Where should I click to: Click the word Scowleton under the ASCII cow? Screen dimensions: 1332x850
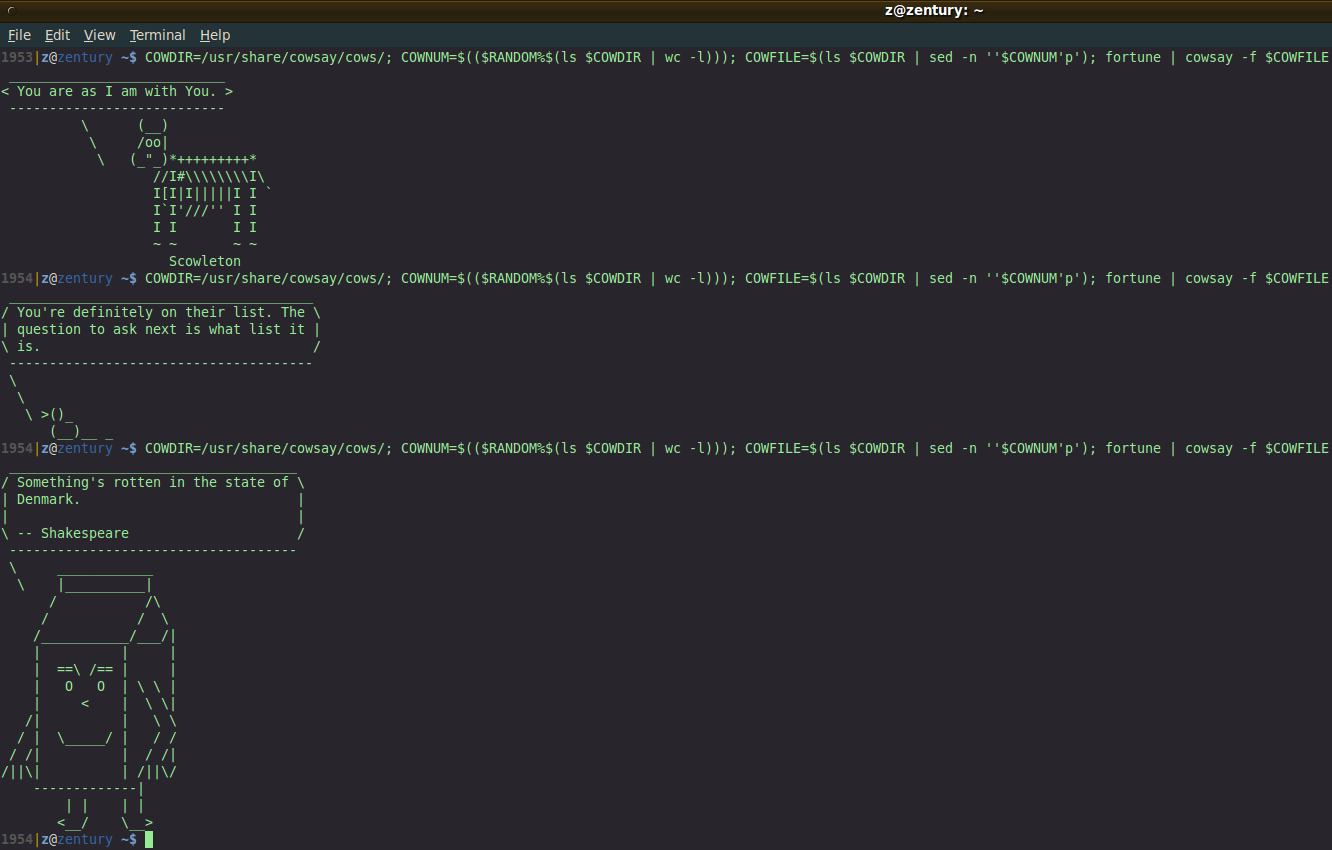[x=205, y=261]
